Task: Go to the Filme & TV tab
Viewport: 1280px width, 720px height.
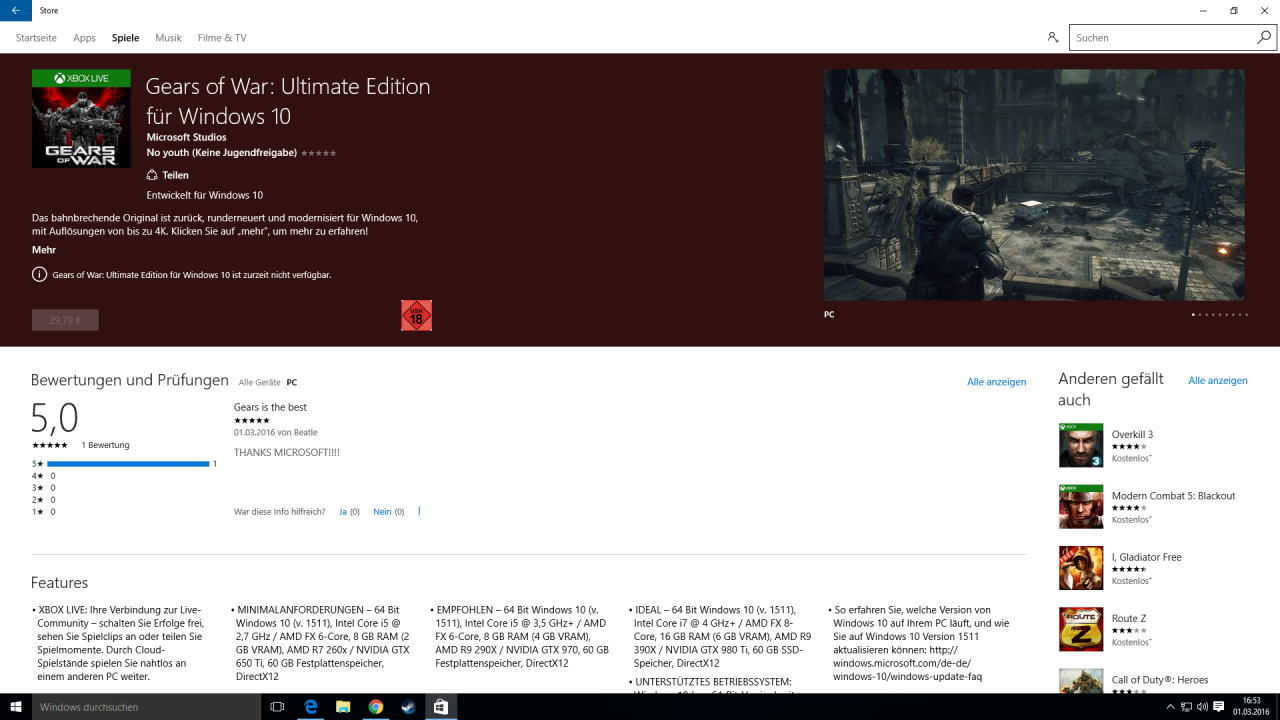Action: [x=222, y=38]
